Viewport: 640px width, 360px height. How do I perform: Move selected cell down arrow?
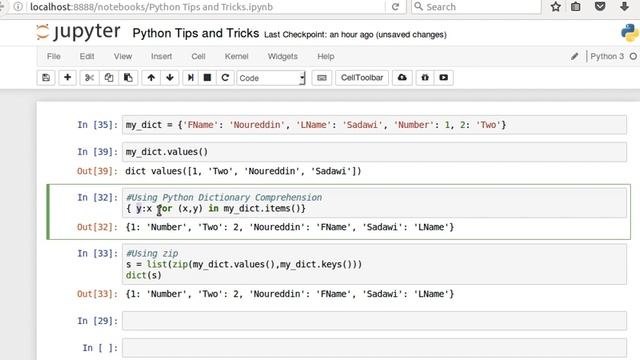click(170, 78)
